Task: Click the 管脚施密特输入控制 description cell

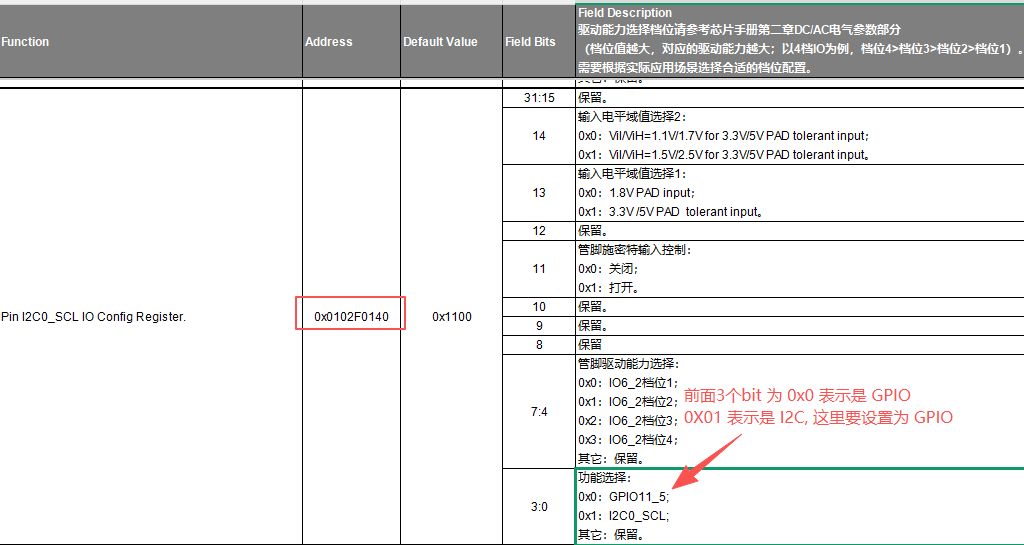Action: (x=800, y=268)
